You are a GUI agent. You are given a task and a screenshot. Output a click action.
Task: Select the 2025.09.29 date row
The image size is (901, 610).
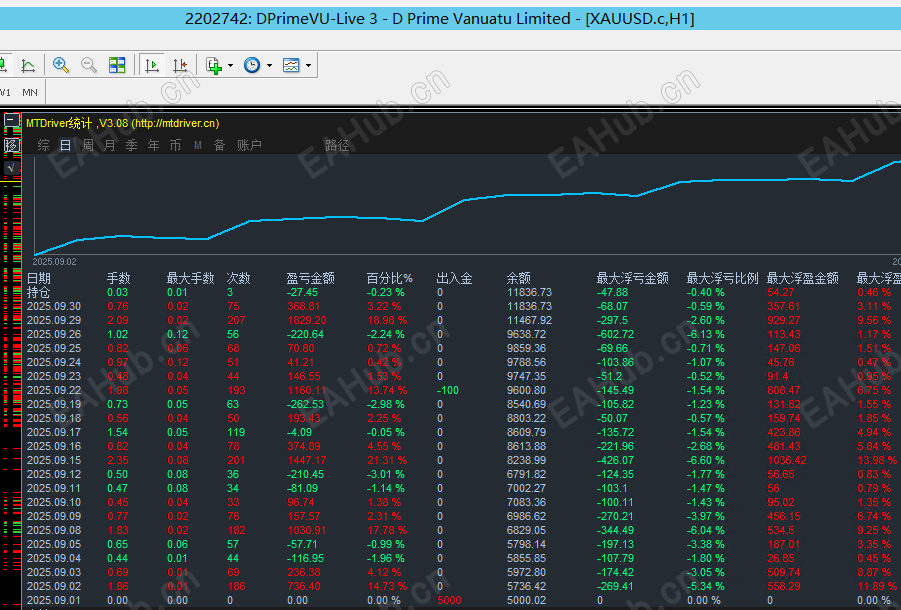coord(54,321)
